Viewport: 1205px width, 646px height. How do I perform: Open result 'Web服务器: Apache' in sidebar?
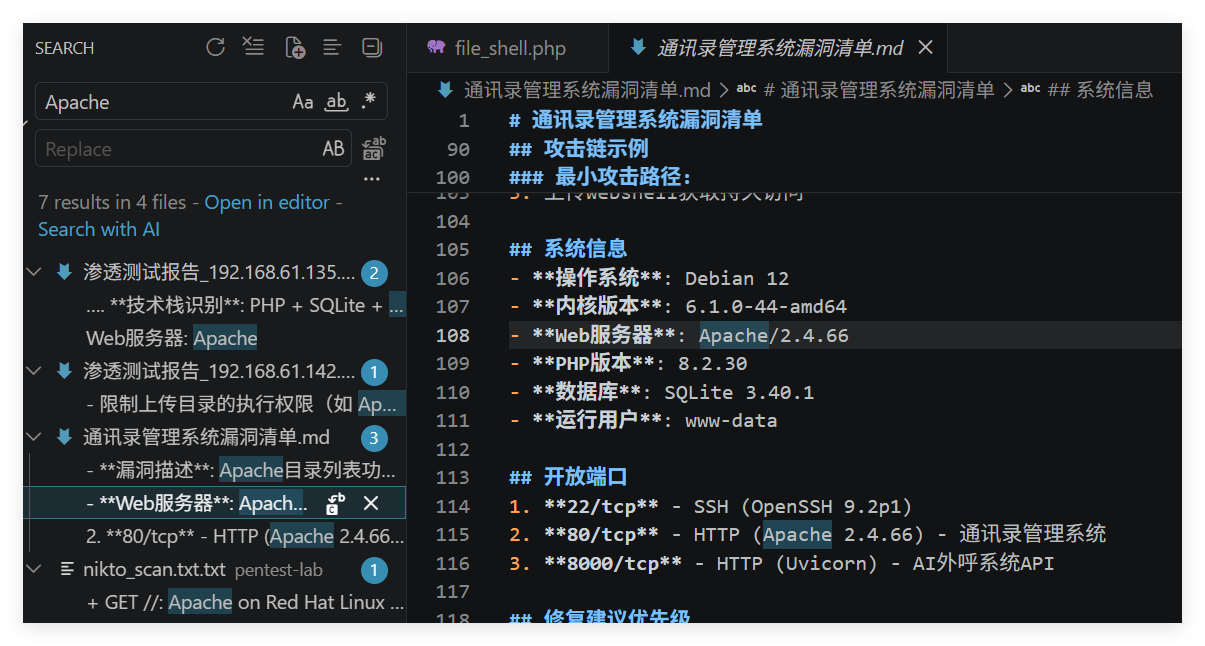tap(172, 338)
